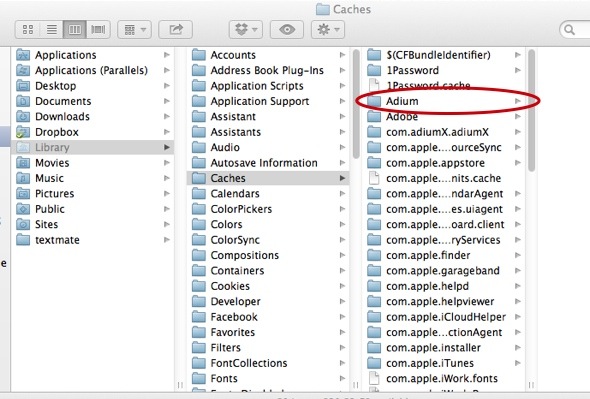Screen dimensions: 590x399
Task: Switch to column view
Action: pyautogui.click(x=75, y=29)
